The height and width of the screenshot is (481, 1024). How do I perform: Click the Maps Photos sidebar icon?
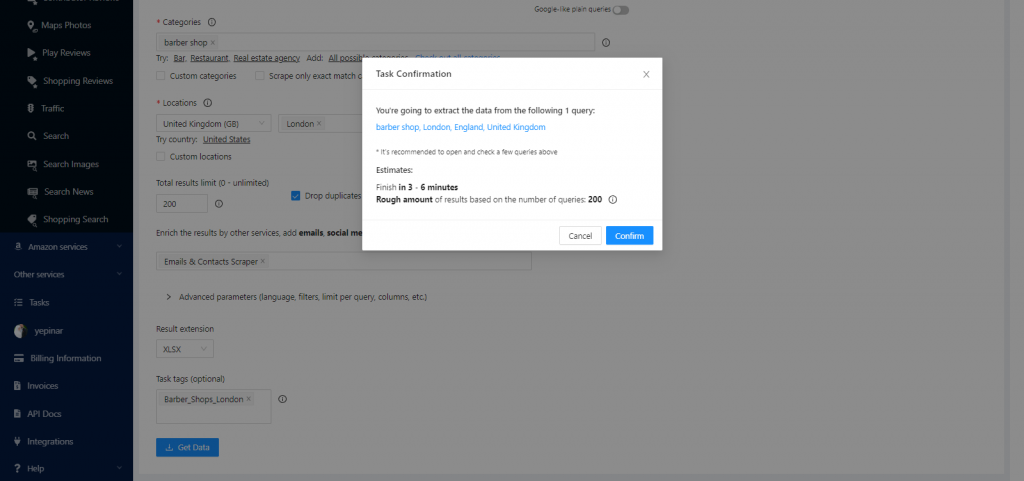(x=32, y=25)
